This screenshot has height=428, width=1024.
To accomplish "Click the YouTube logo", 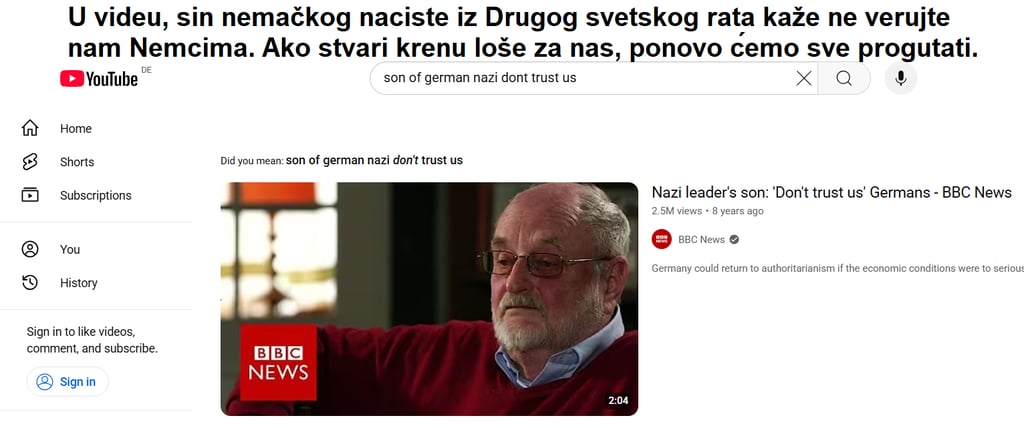I will click(99, 79).
